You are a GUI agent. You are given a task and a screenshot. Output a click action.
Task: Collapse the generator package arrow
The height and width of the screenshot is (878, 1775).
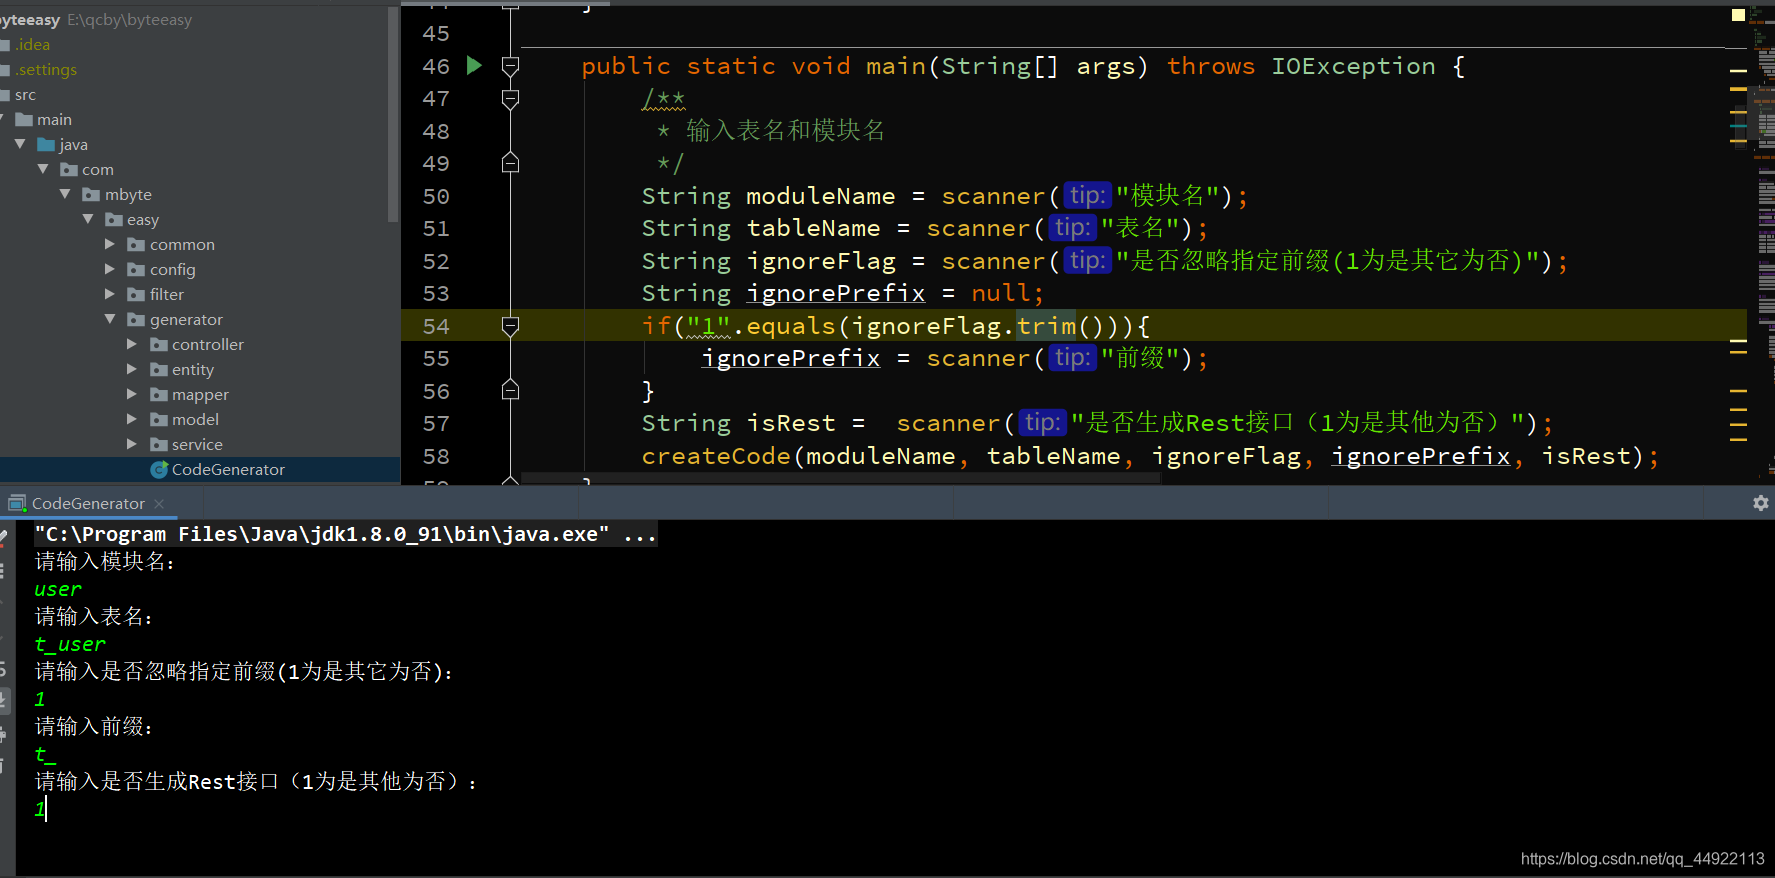[110, 319]
